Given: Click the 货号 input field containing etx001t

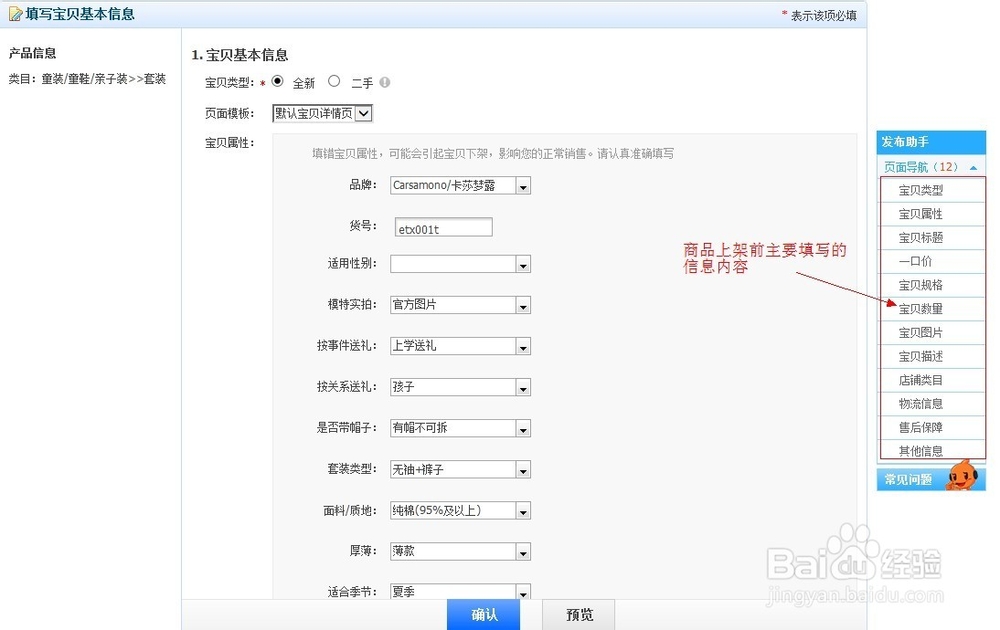Looking at the screenshot, I should 443,227.
